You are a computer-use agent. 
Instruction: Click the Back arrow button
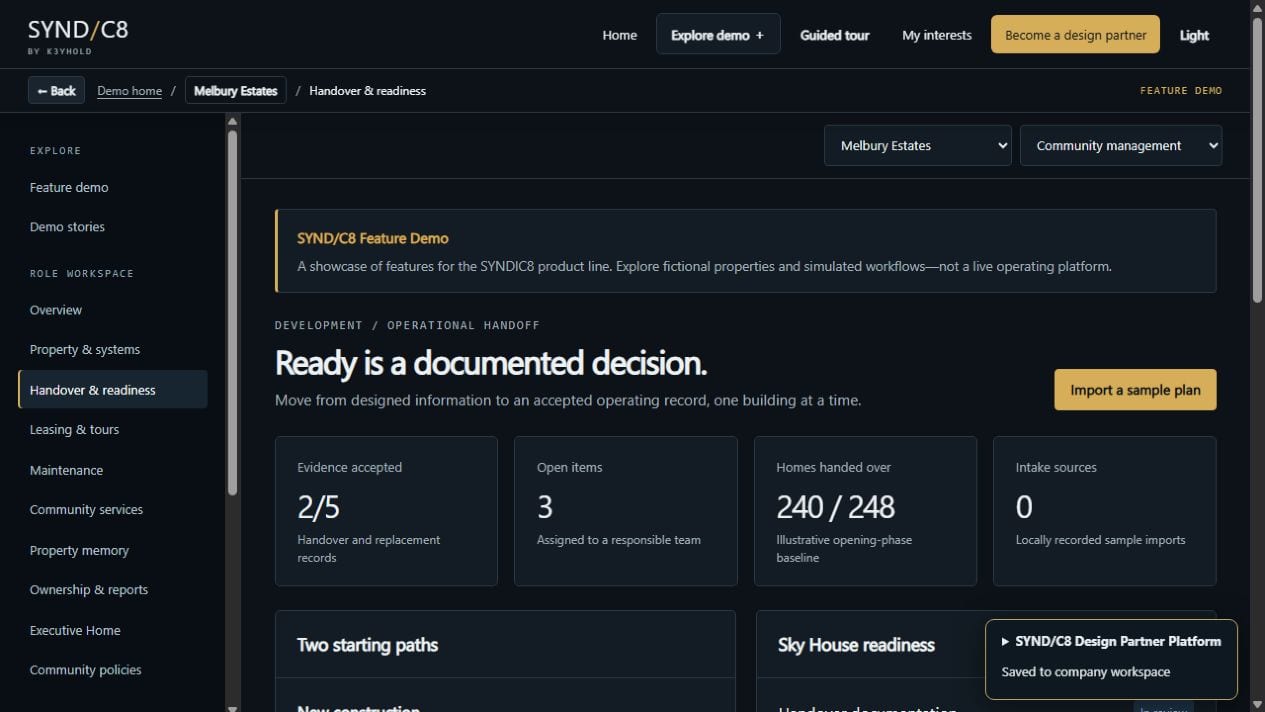(56, 90)
